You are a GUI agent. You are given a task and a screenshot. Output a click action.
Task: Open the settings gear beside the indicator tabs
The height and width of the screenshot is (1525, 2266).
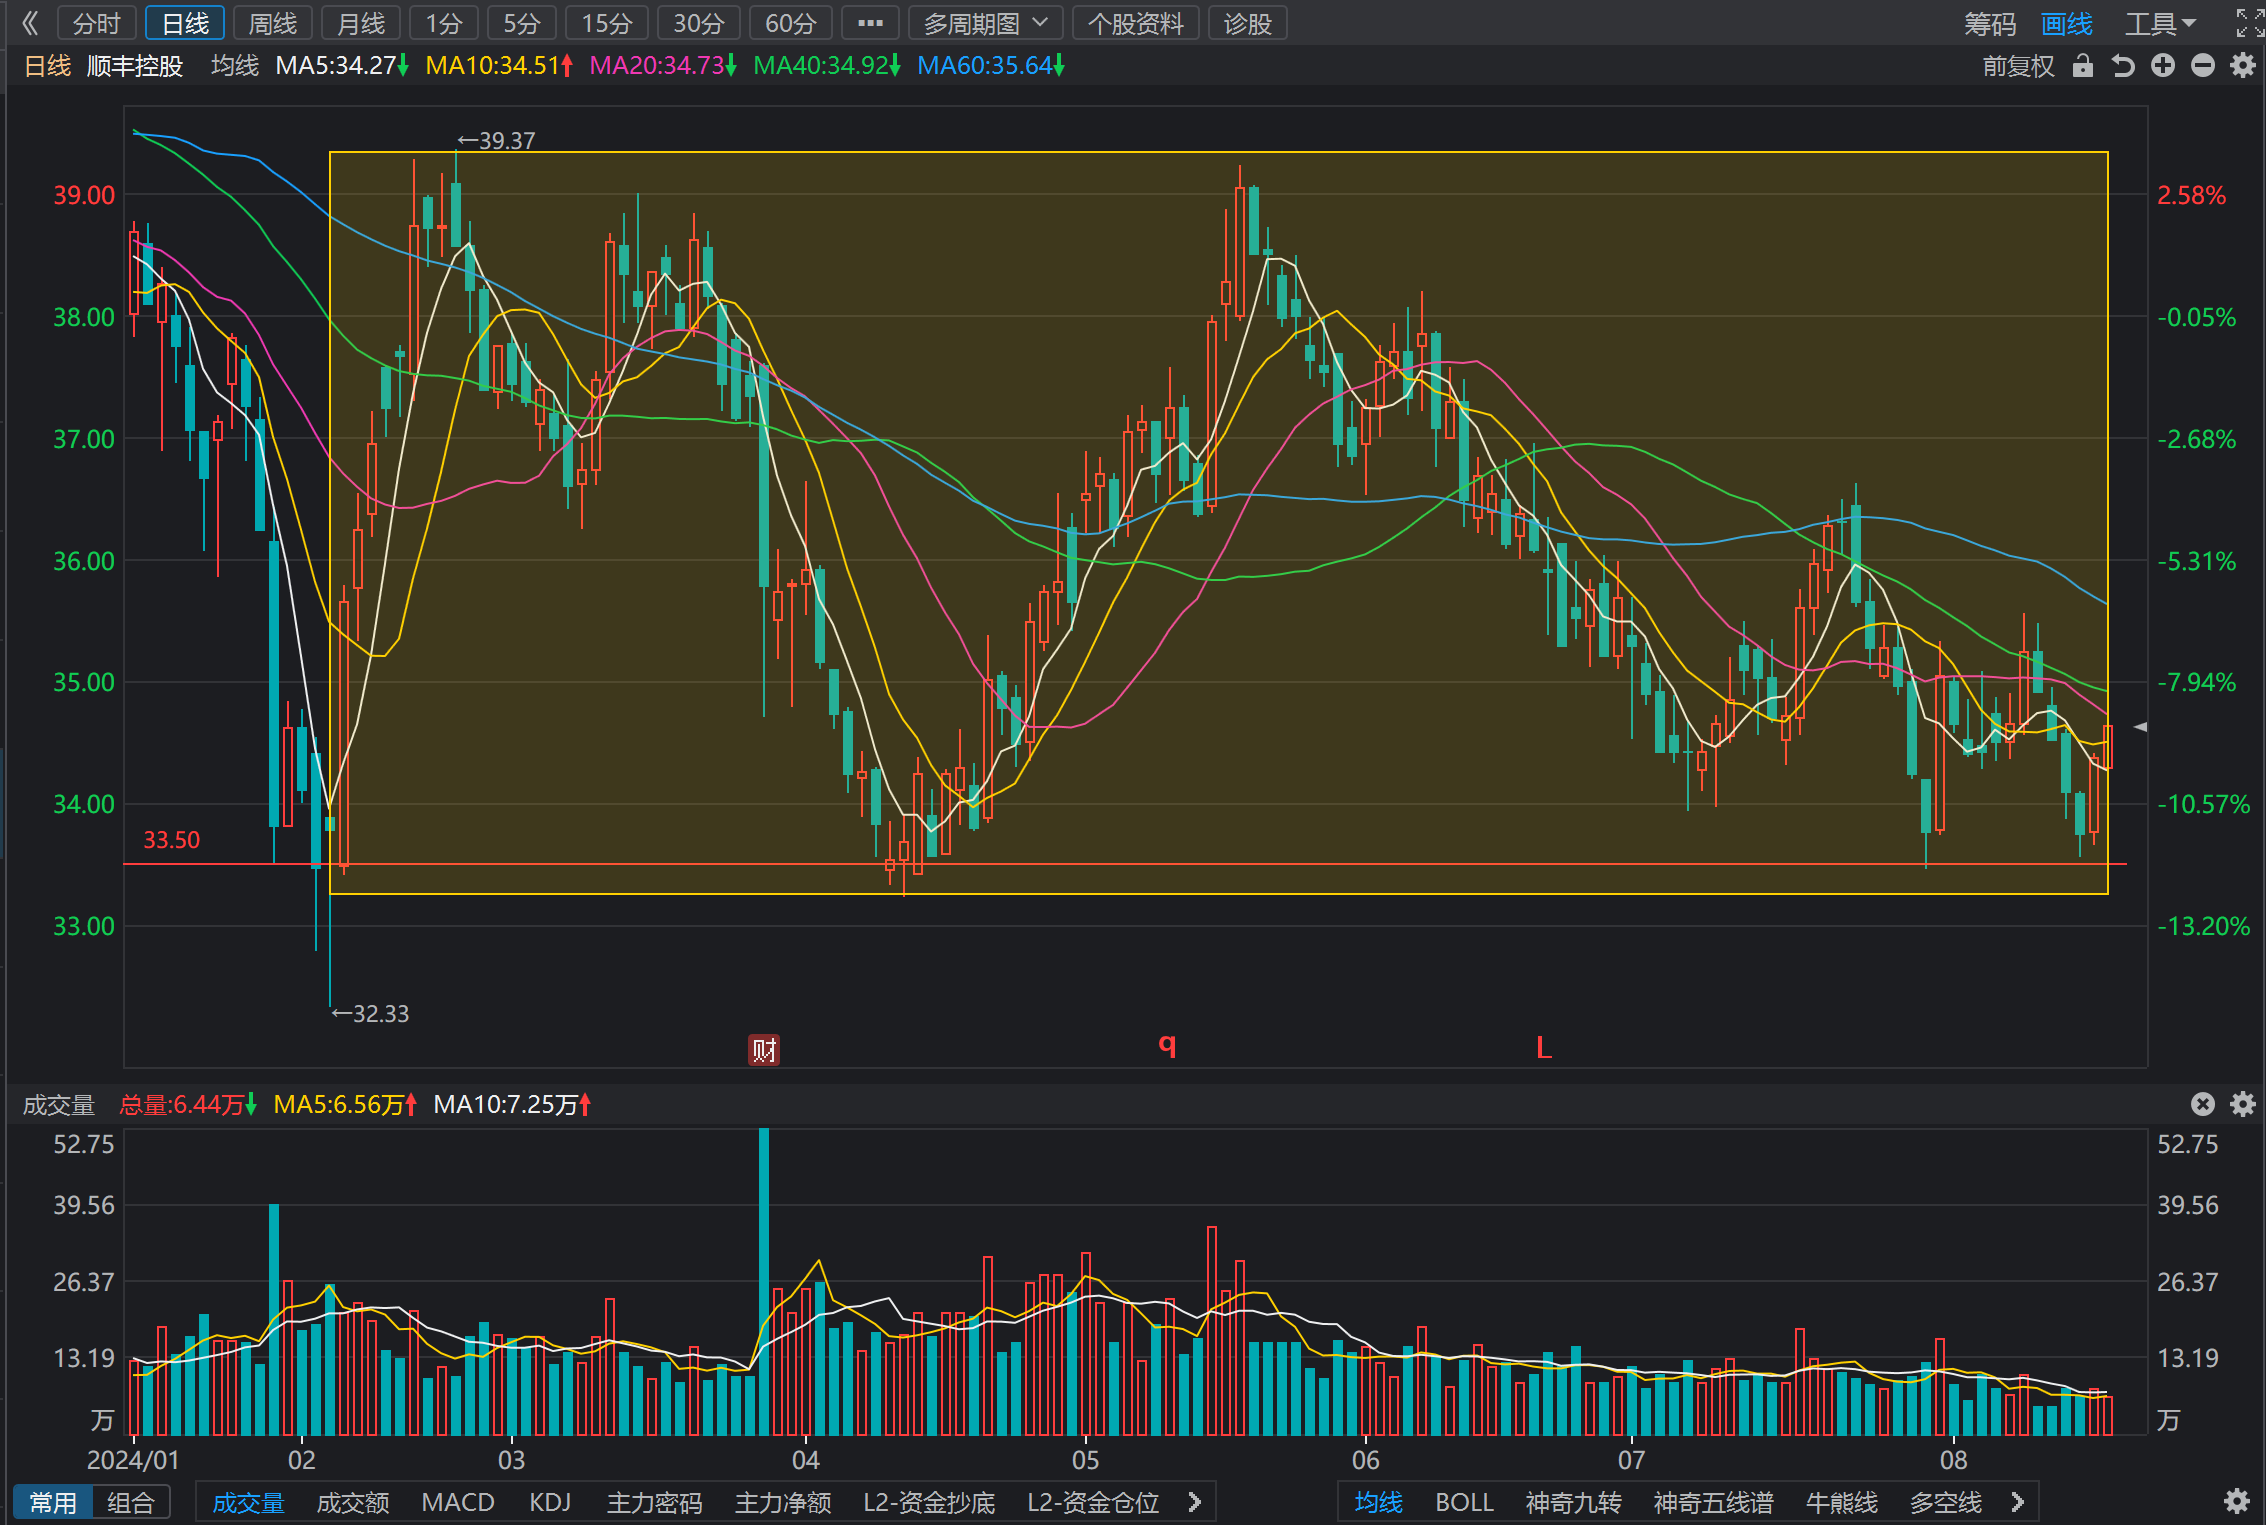pyautogui.click(x=2238, y=1502)
